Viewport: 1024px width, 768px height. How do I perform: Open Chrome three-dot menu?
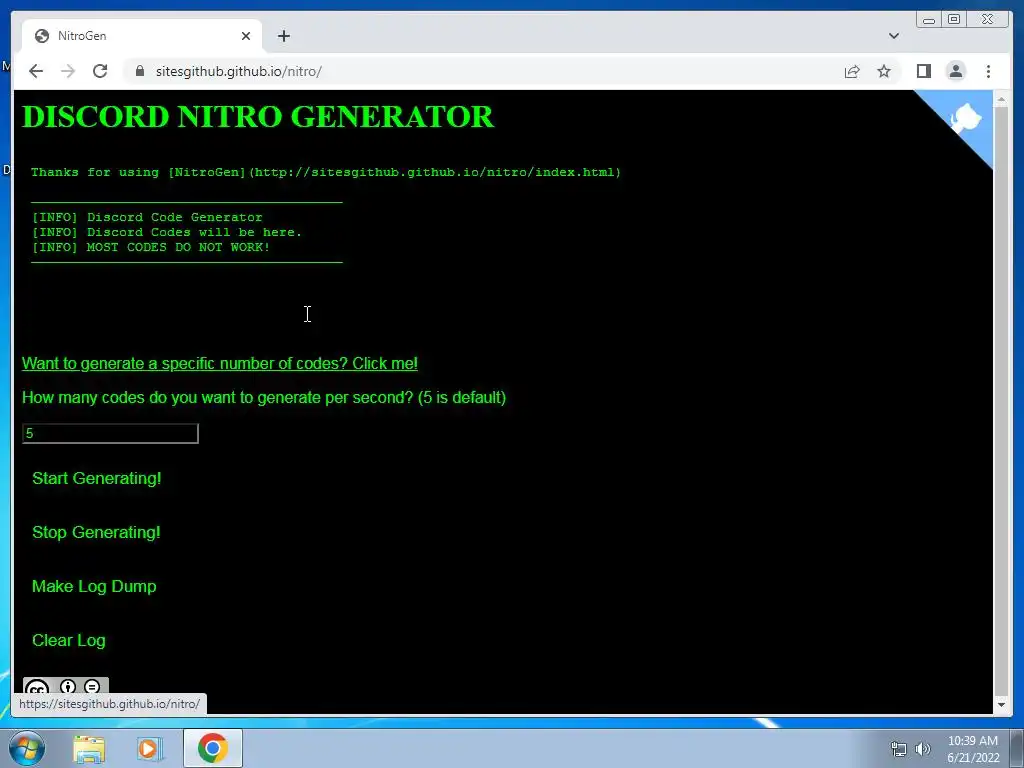click(x=988, y=71)
